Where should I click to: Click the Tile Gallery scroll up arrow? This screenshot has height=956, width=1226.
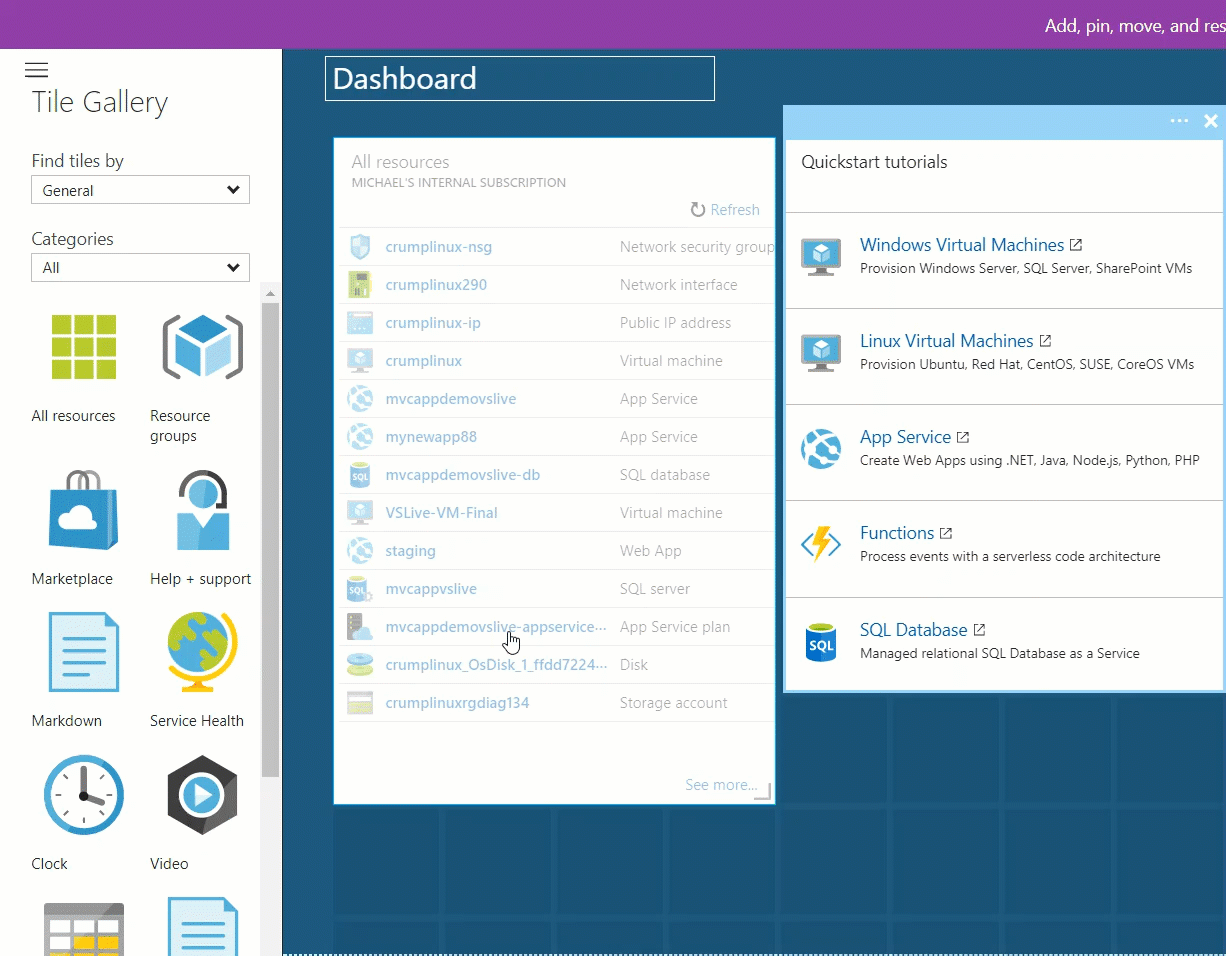point(270,293)
